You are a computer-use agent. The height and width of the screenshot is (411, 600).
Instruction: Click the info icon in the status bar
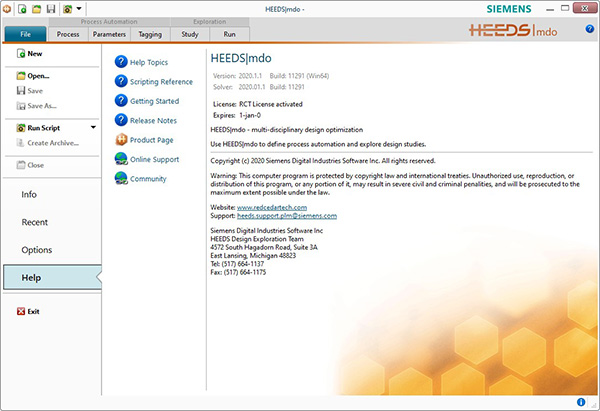tap(581, 402)
